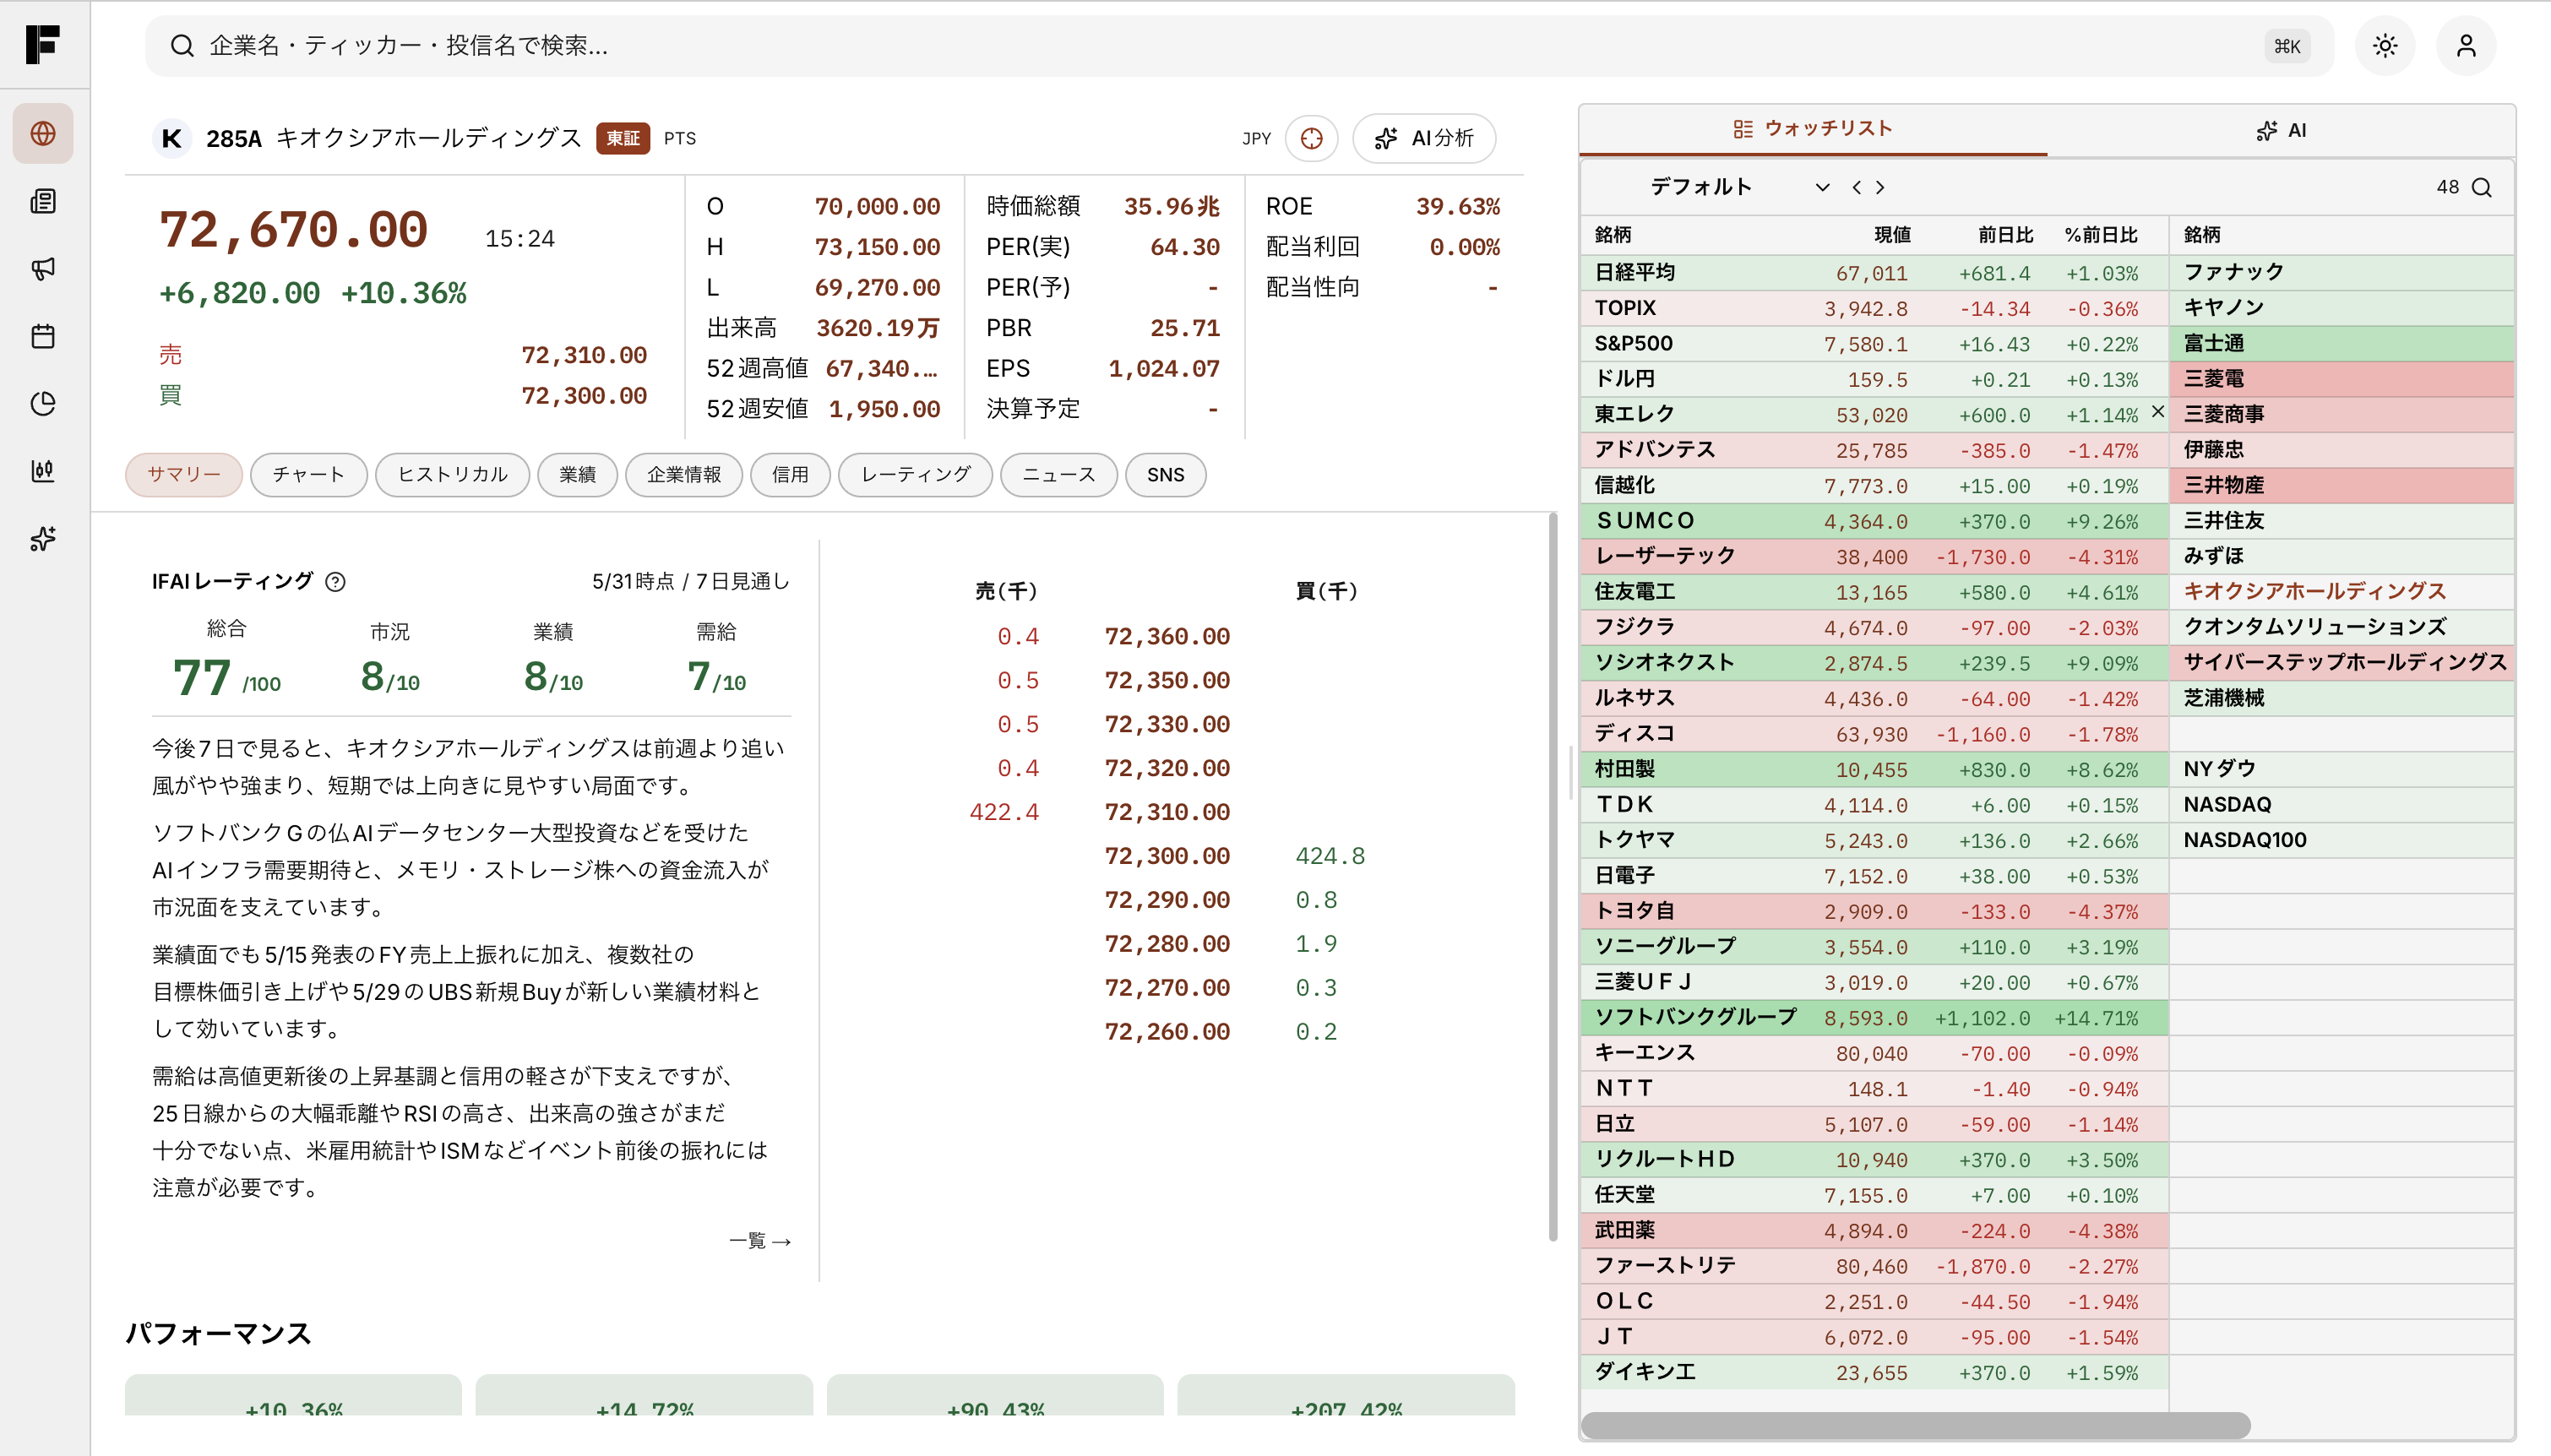This screenshot has width=2551, height=1456.
Task: Click the watchlist horizontal scrollbar
Action: click(1916, 1424)
